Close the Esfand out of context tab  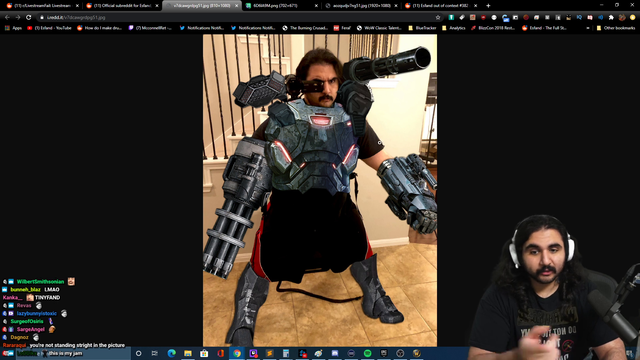[476, 6]
